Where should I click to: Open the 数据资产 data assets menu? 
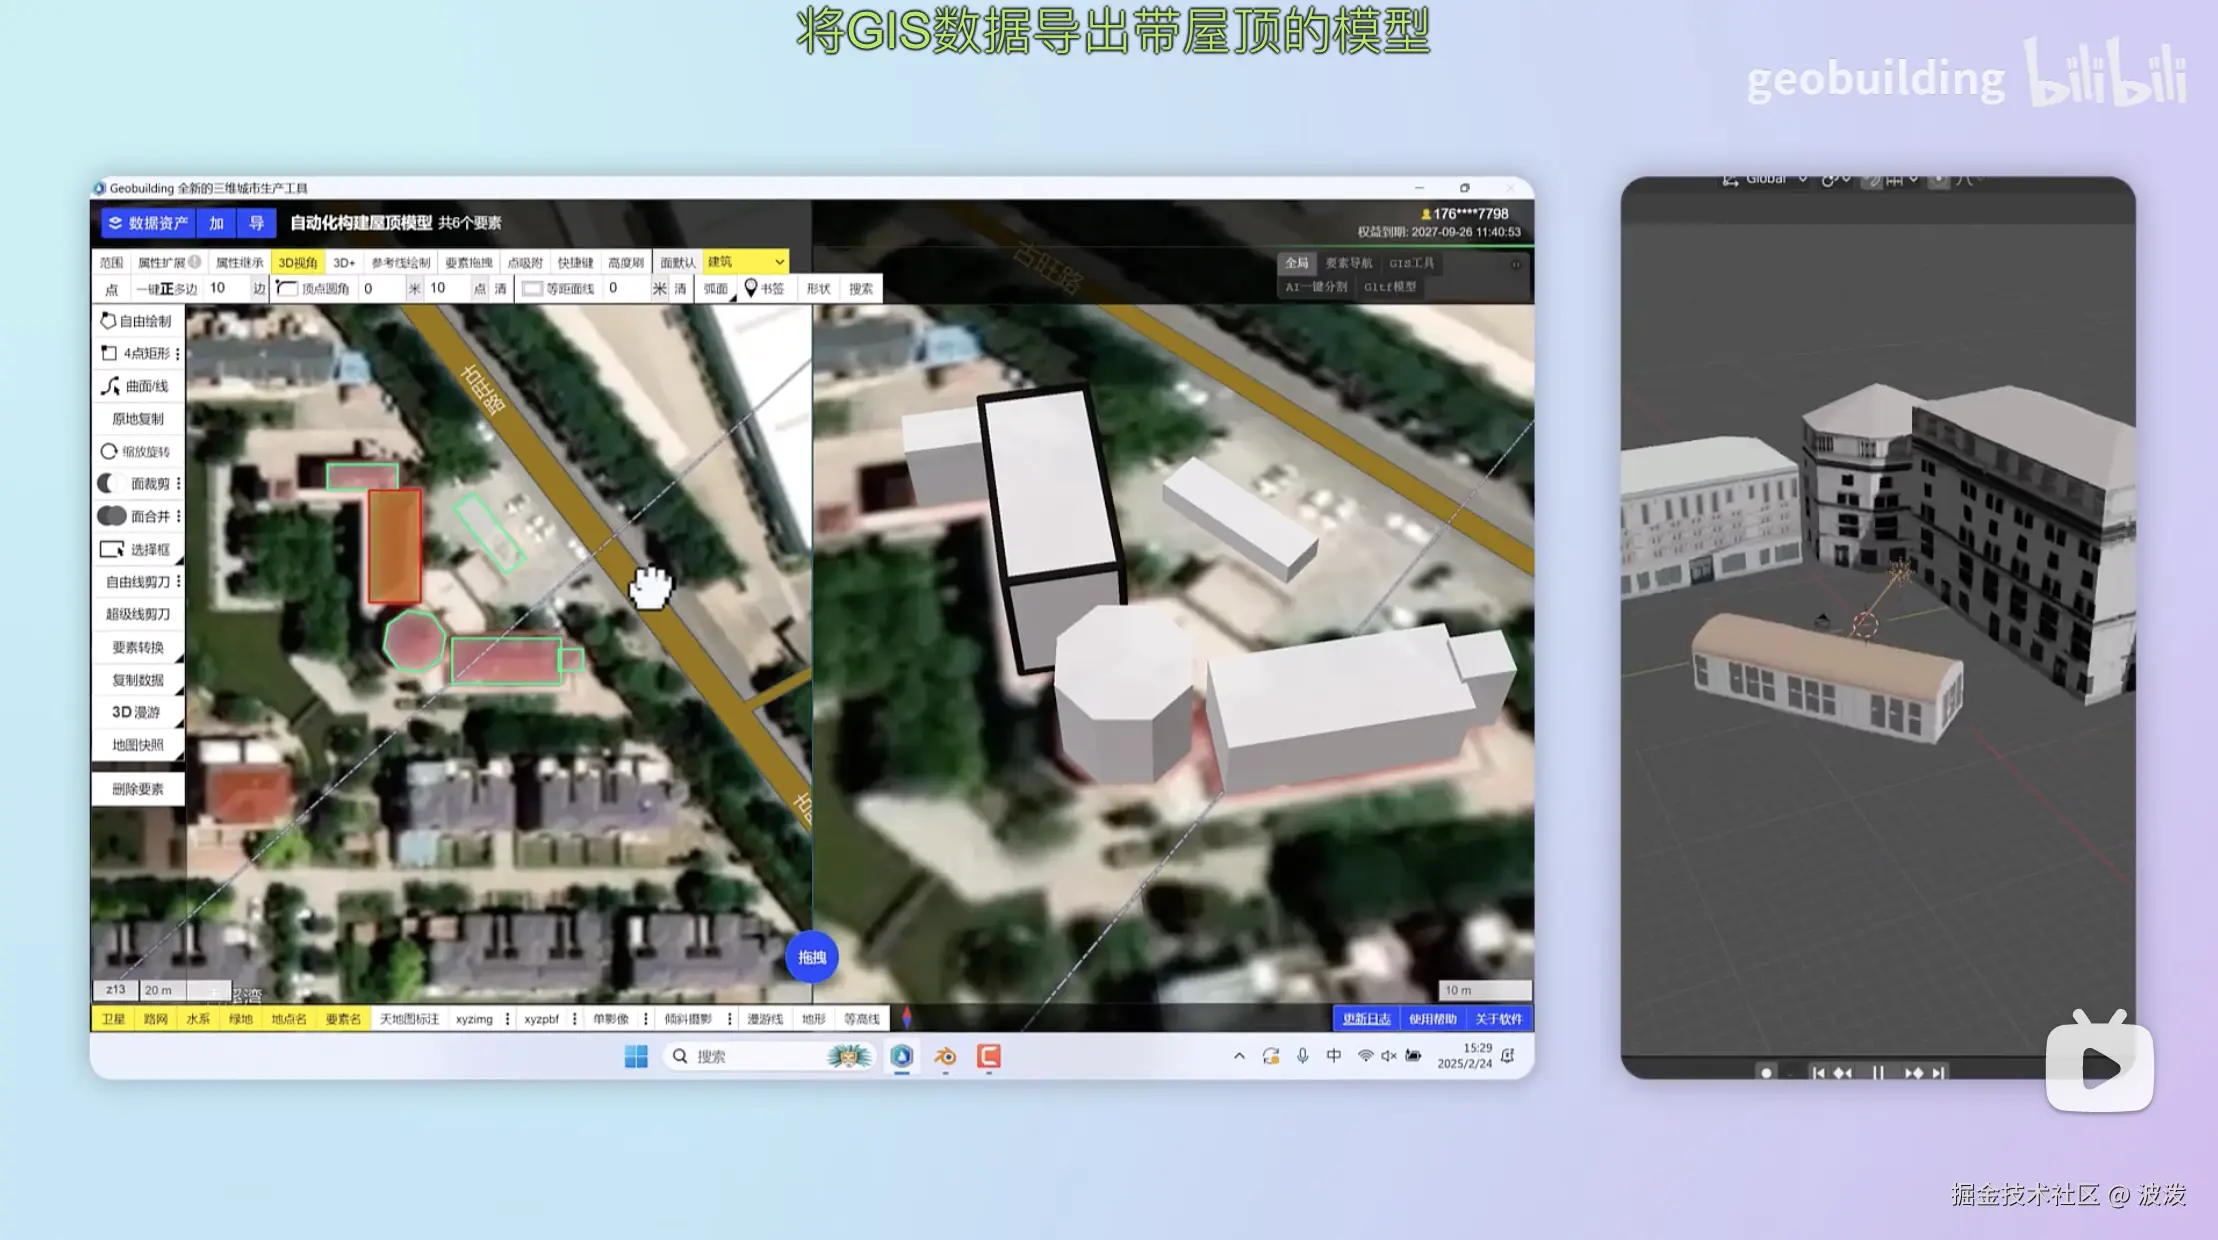click(146, 223)
